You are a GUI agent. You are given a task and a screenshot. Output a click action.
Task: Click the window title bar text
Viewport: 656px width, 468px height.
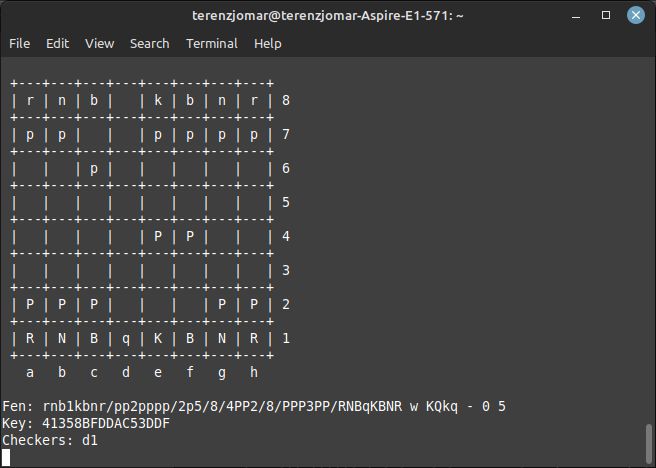(x=328, y=16)
